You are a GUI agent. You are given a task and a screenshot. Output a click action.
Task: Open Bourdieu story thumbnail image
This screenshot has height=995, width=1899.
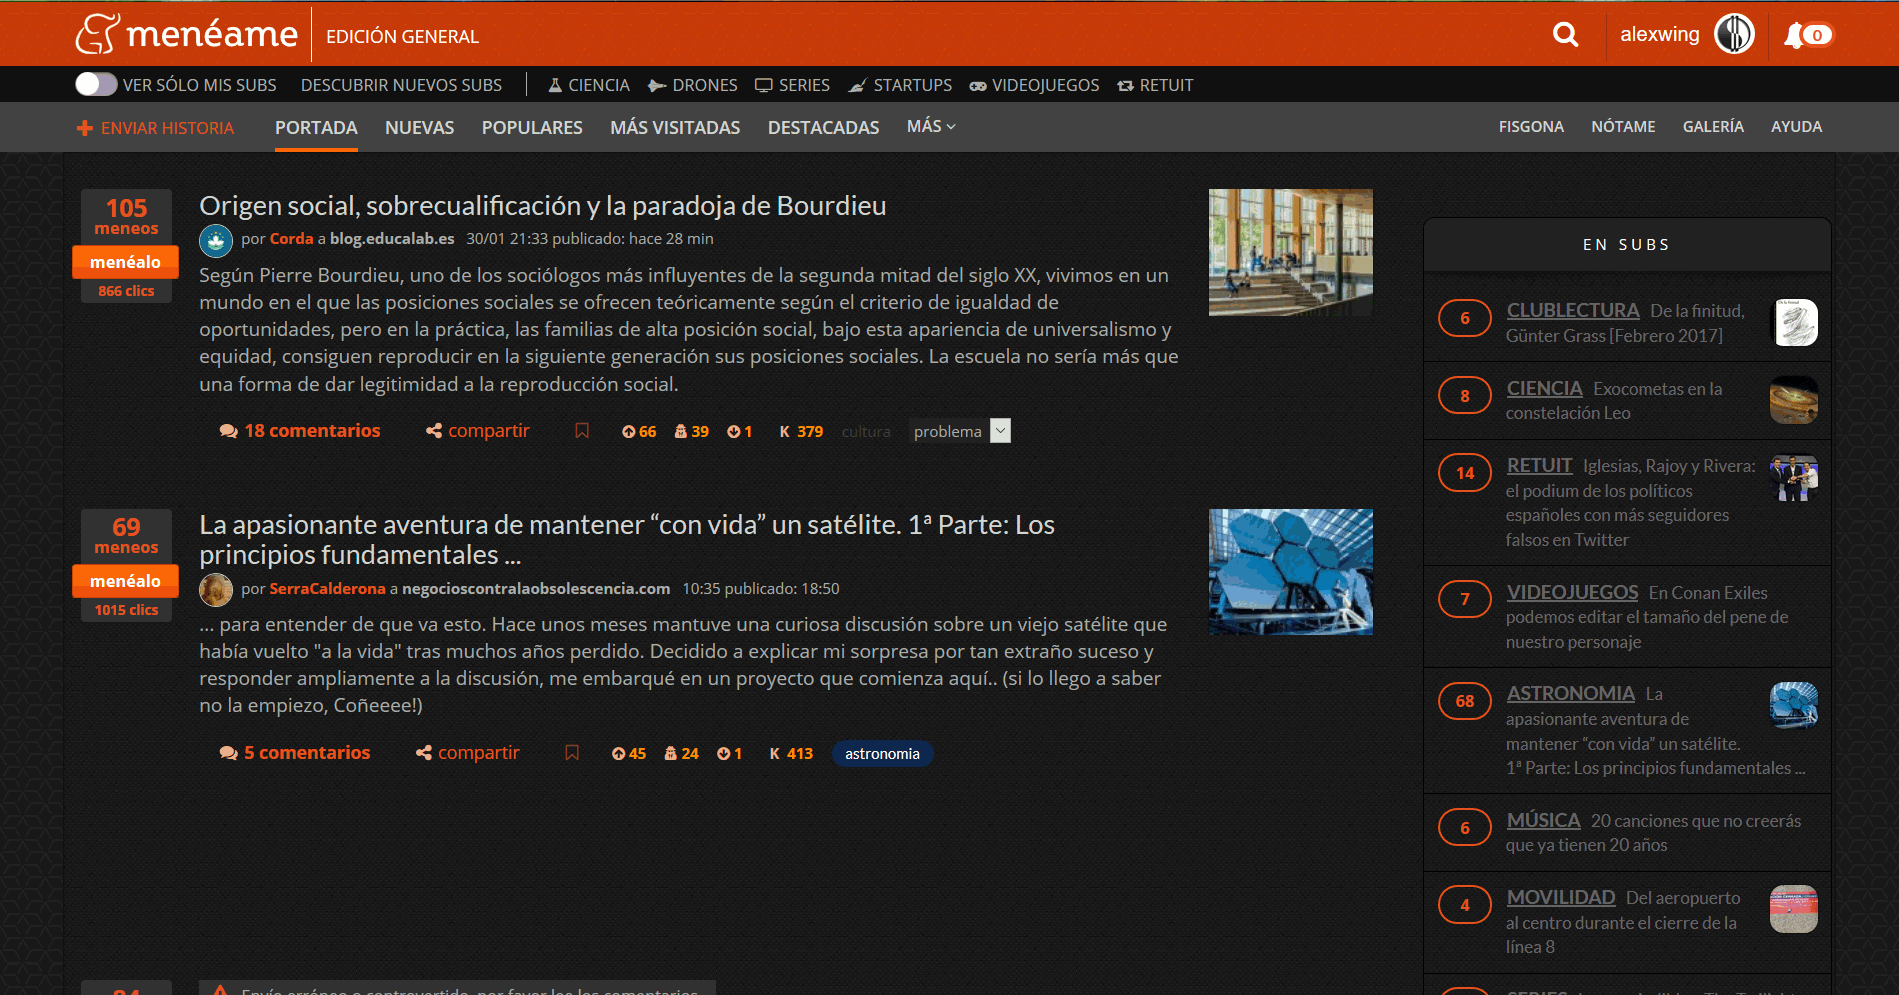point(1290,252)
